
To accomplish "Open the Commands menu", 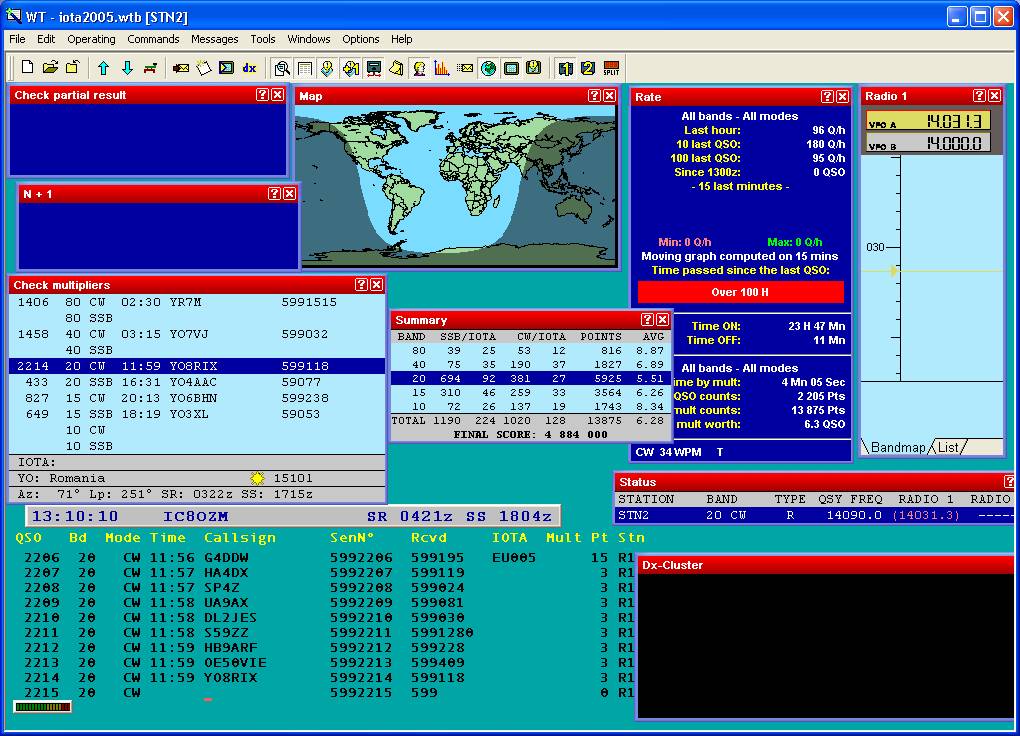I will [153, 39].
